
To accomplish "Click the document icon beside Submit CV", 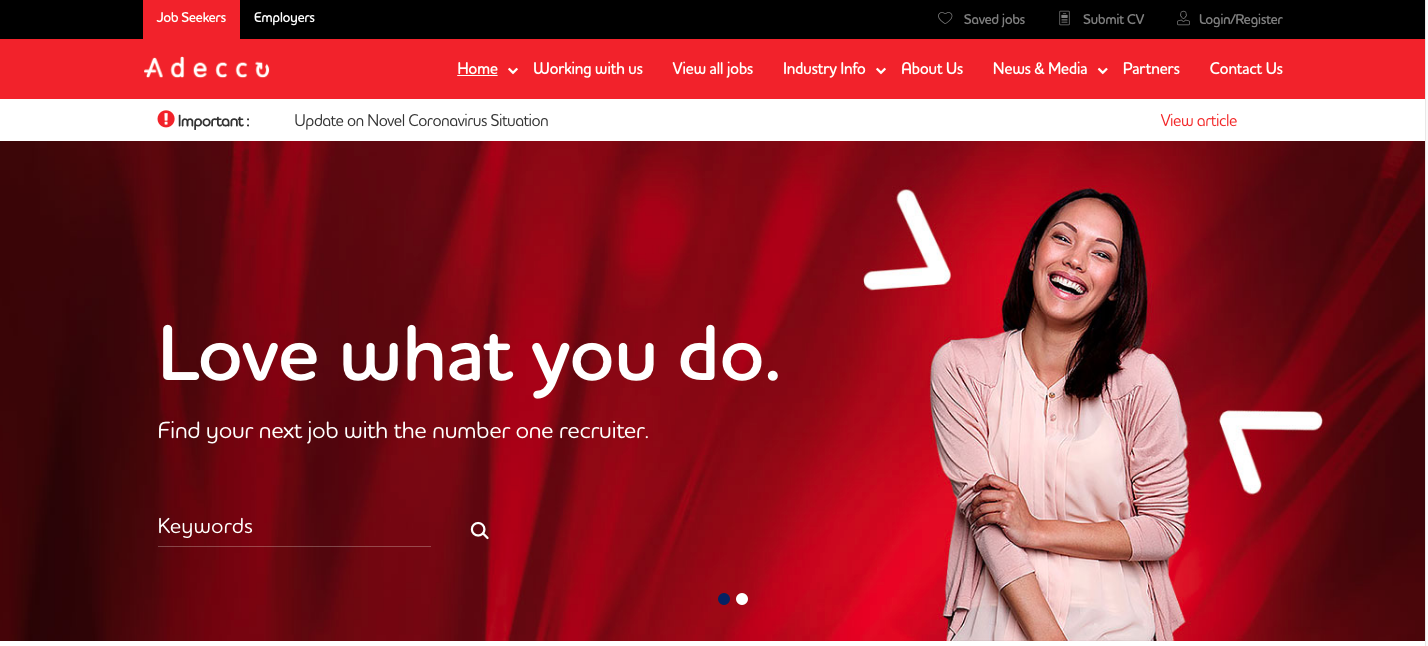I will pyautogui.click(x=1065, y=18).
